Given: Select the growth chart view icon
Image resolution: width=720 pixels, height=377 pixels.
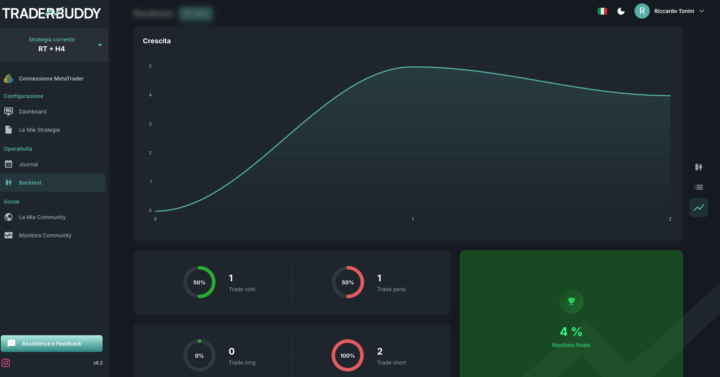Looking at the screenshot, I should coord(698,208).
